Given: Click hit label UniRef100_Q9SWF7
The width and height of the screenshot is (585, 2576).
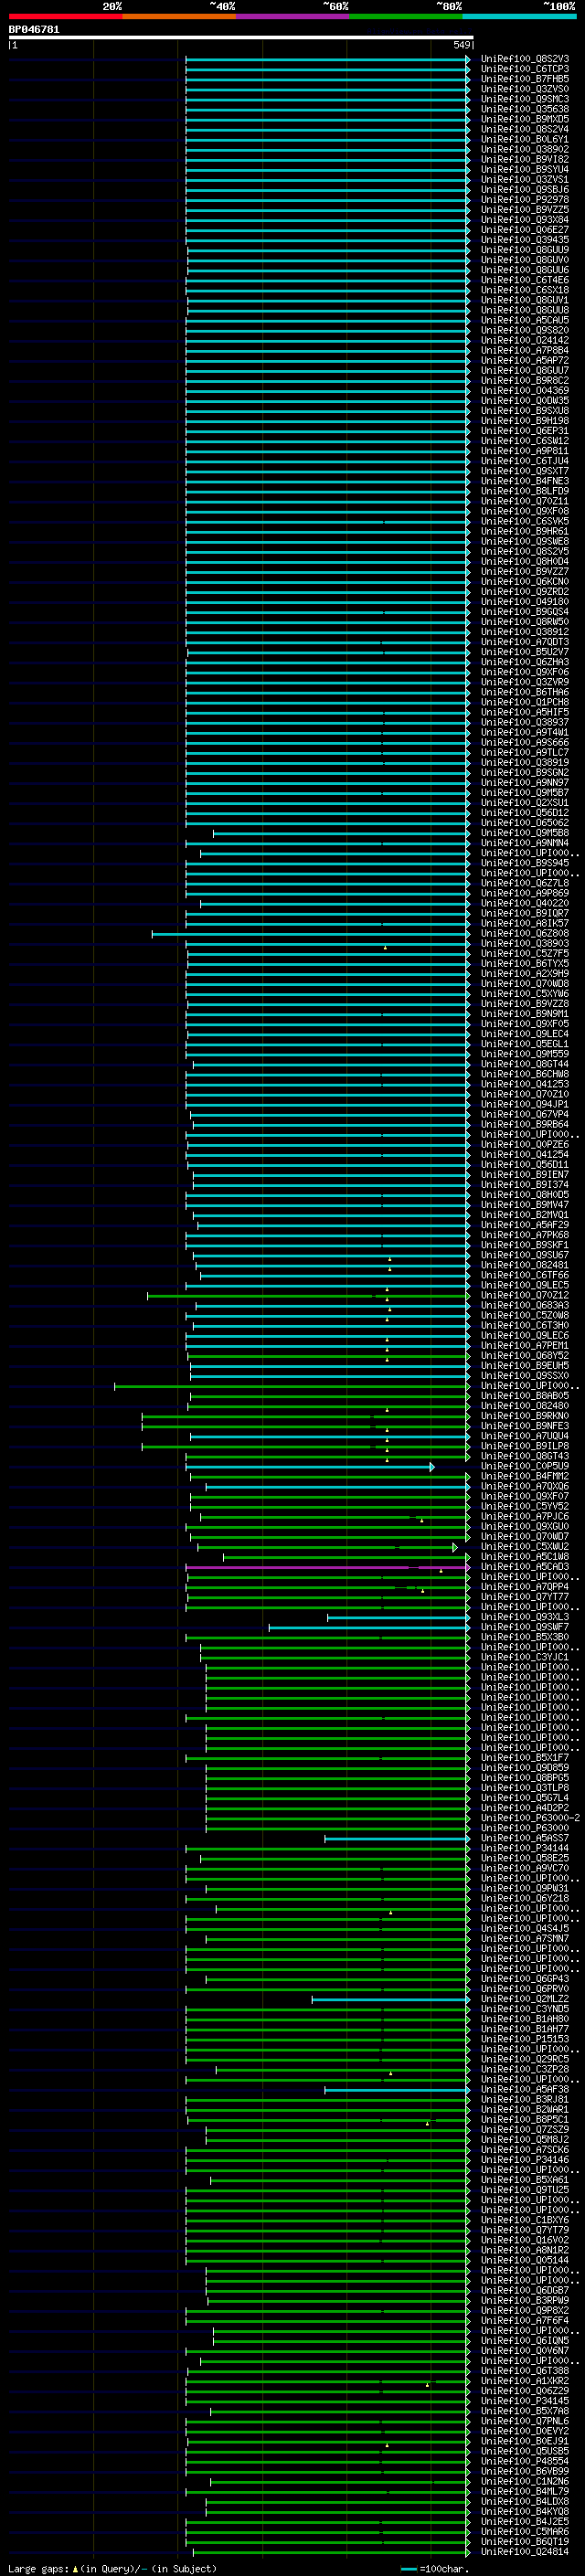Looking at the screenshot, I should click(525, 1628).
